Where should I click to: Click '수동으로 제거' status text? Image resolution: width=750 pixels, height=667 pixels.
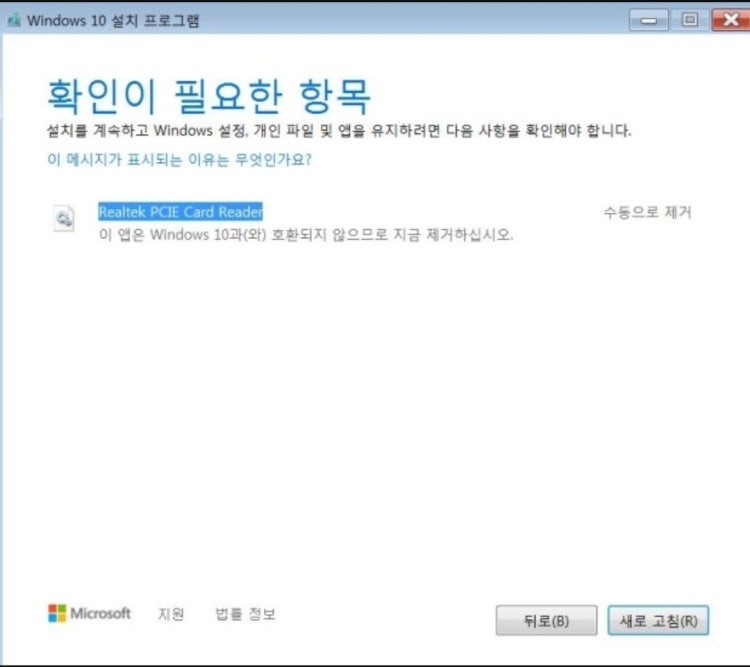pyautogui.click(x=647, y=212)
